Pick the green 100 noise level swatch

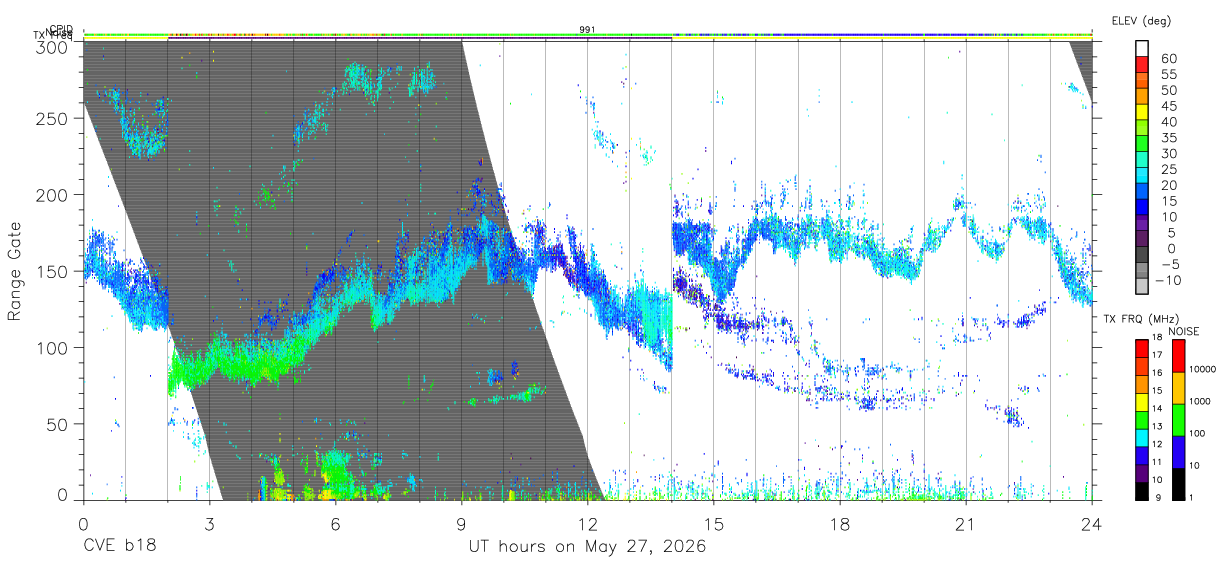(x=1178, y=420)
